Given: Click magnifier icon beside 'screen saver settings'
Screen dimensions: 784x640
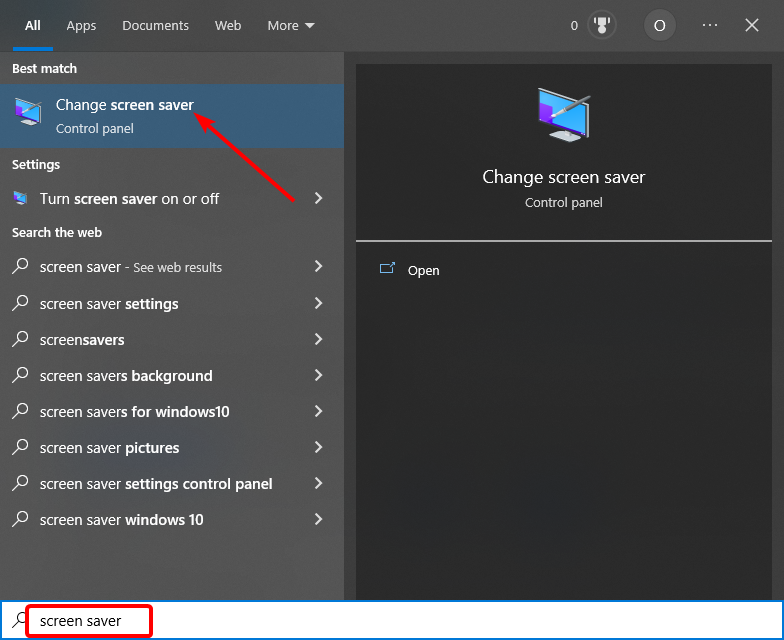Looking at the screenshot, I should pyautogui.click(x=20, y=303).
